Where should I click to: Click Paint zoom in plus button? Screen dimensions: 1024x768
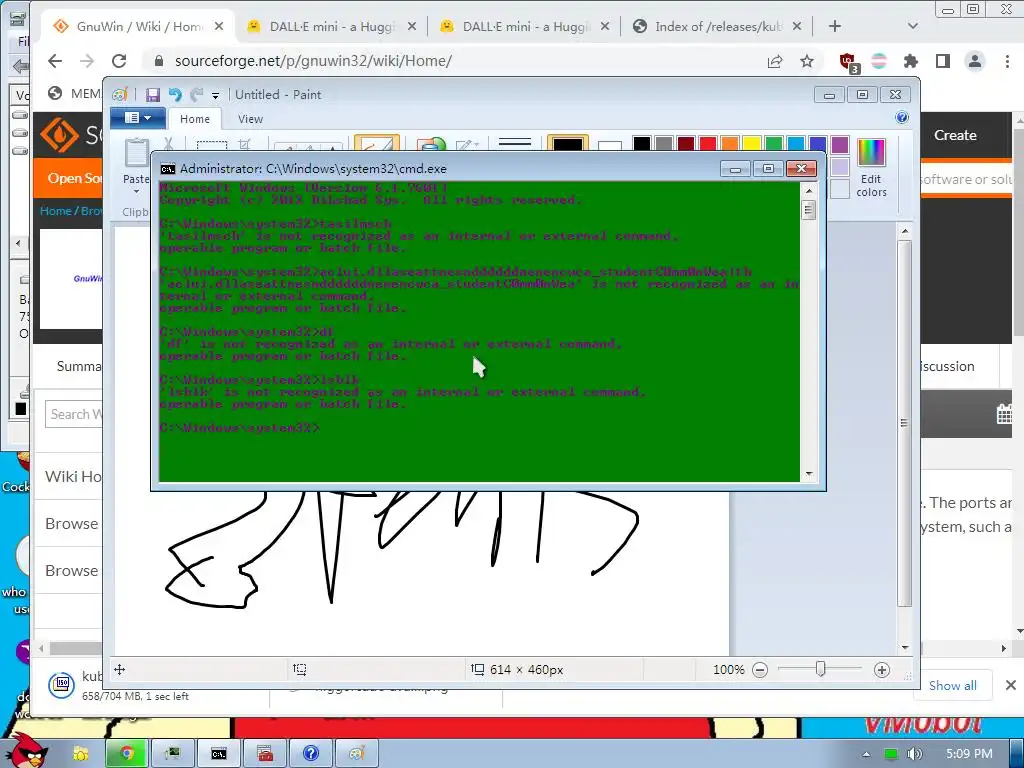click(x=882, y=669)
